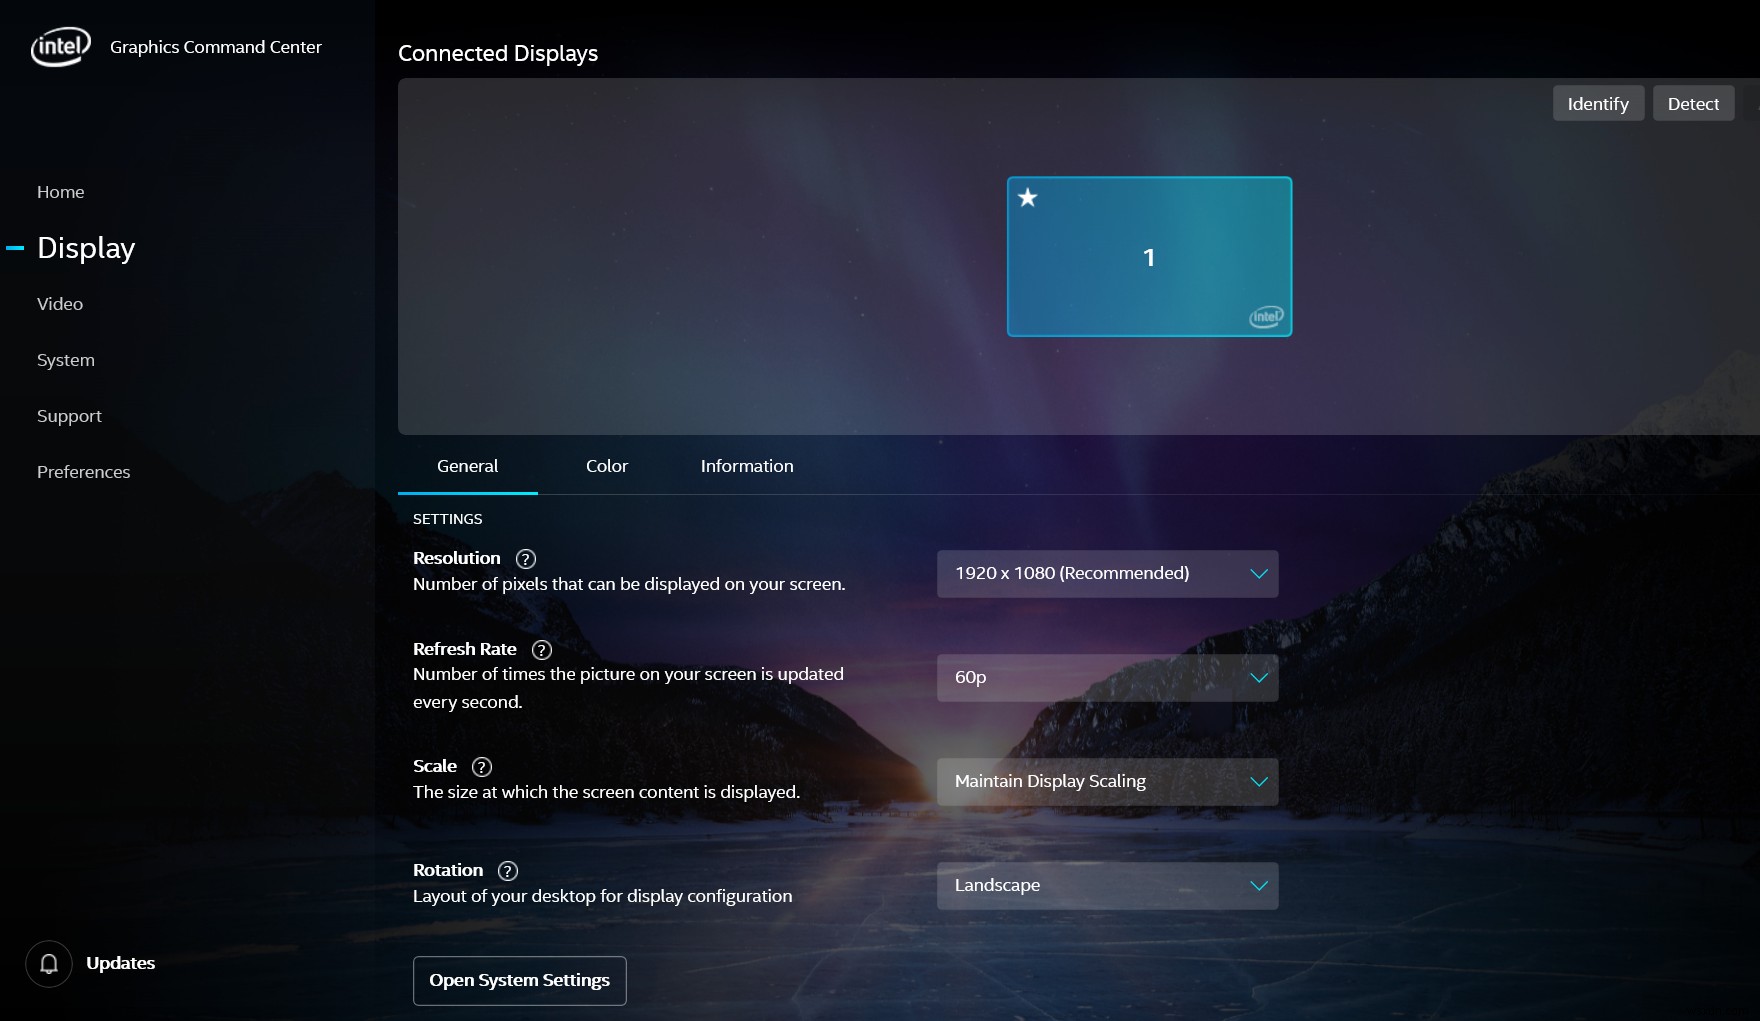
Task: Switch to the Color tab
Action: tap(607, 466)
